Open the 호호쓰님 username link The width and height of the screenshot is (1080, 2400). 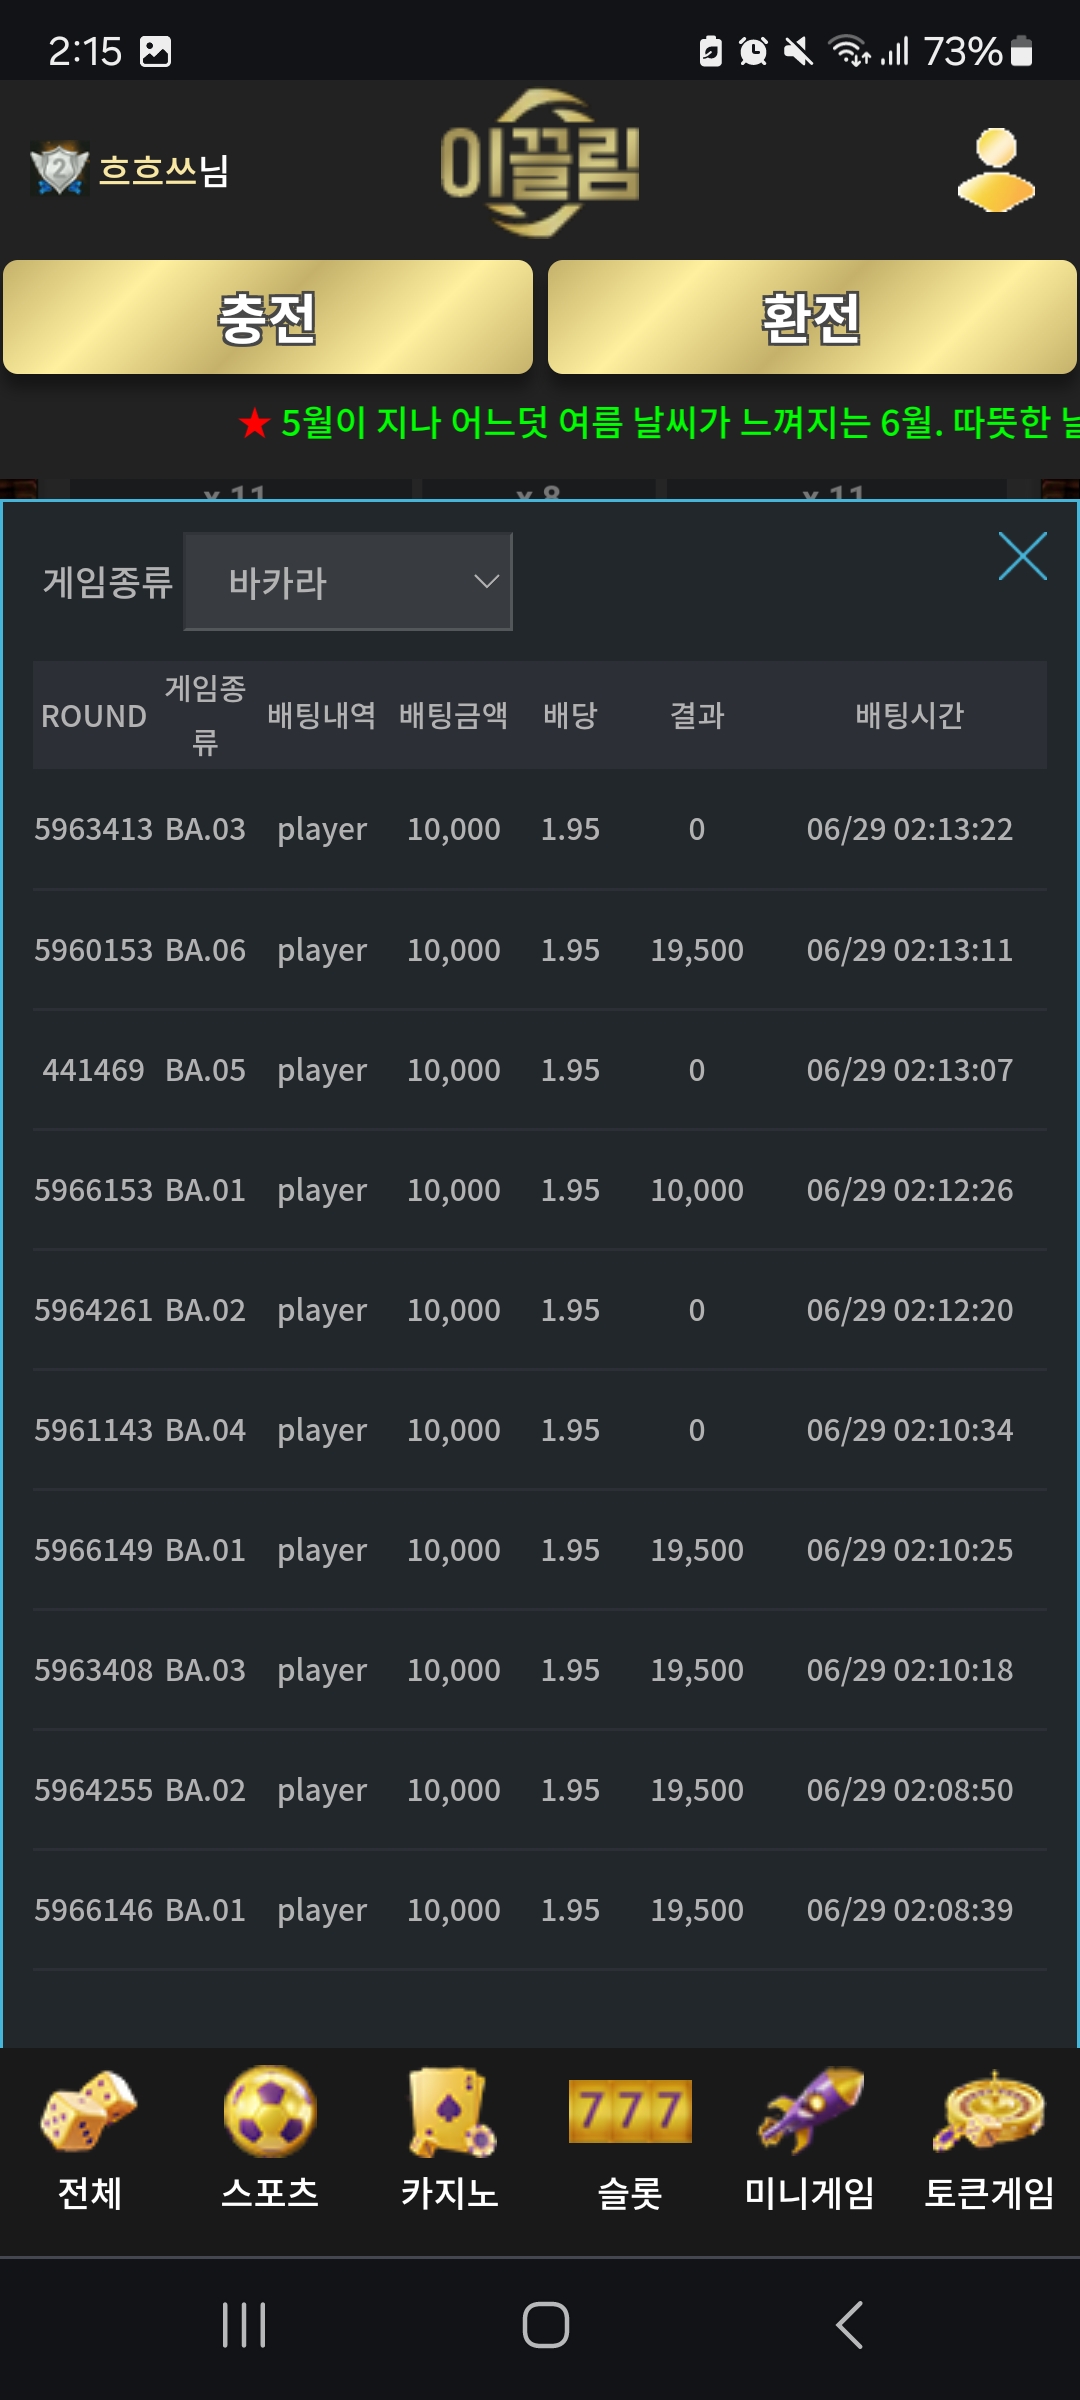click(164, 170)
